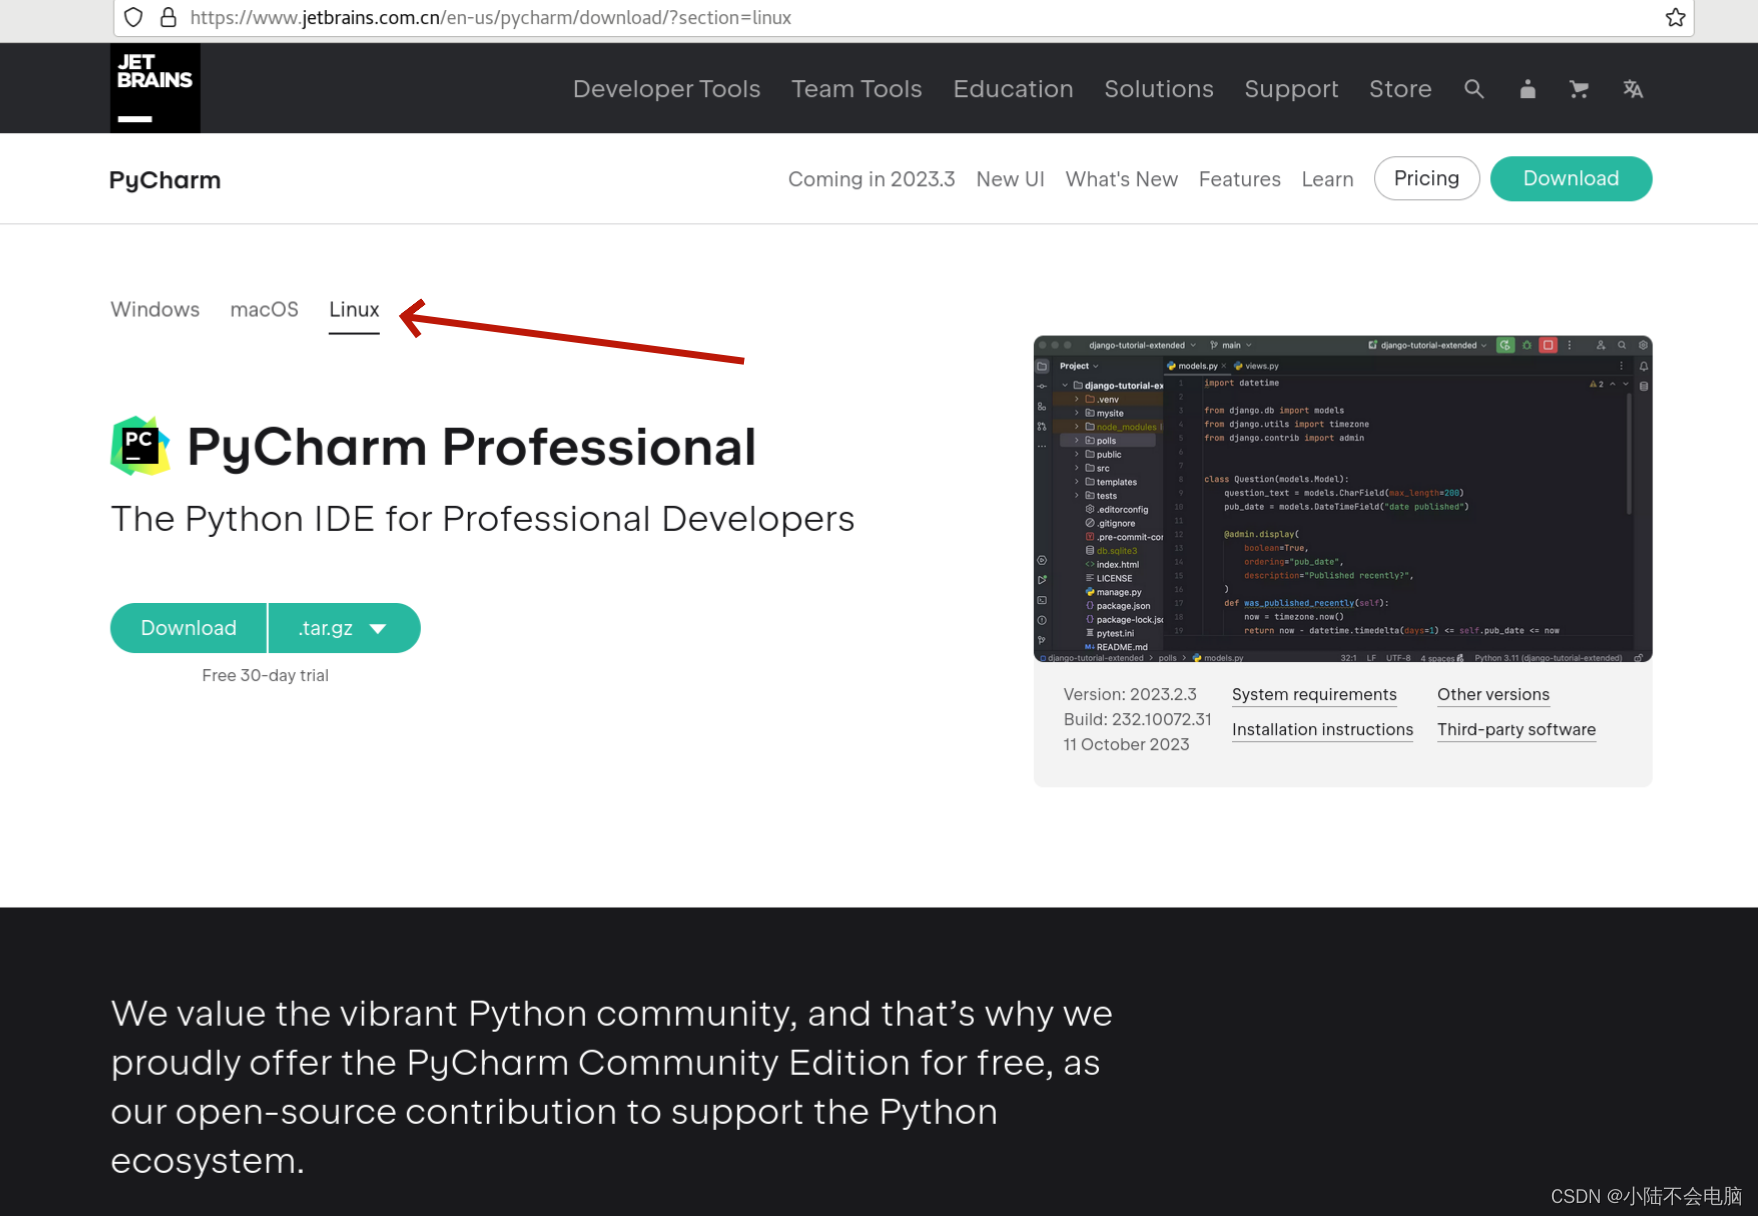The width and height of the screenshot is (1758, 1216).
Task: Expand the .tar.gz format dropdown
Action: pos(344,628)
